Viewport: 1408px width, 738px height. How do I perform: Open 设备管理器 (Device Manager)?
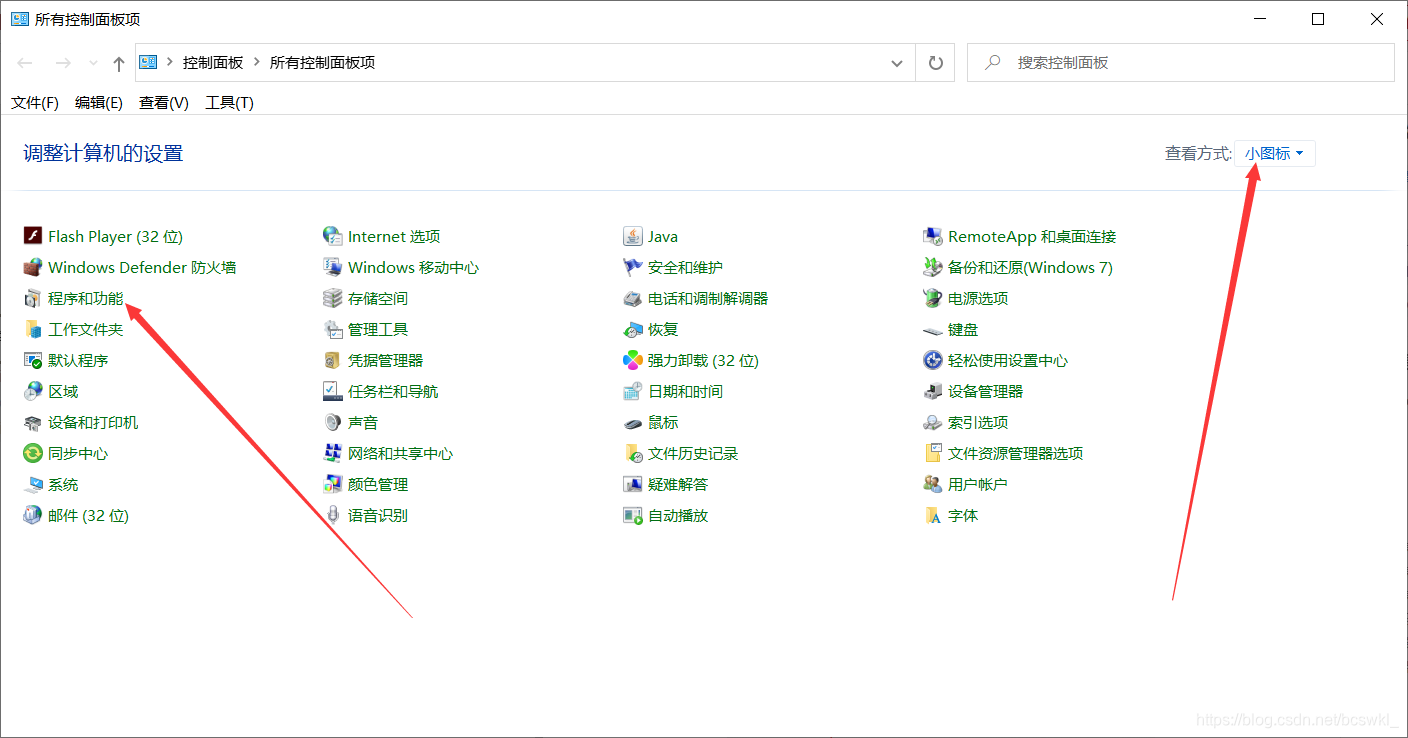(986, 391)
